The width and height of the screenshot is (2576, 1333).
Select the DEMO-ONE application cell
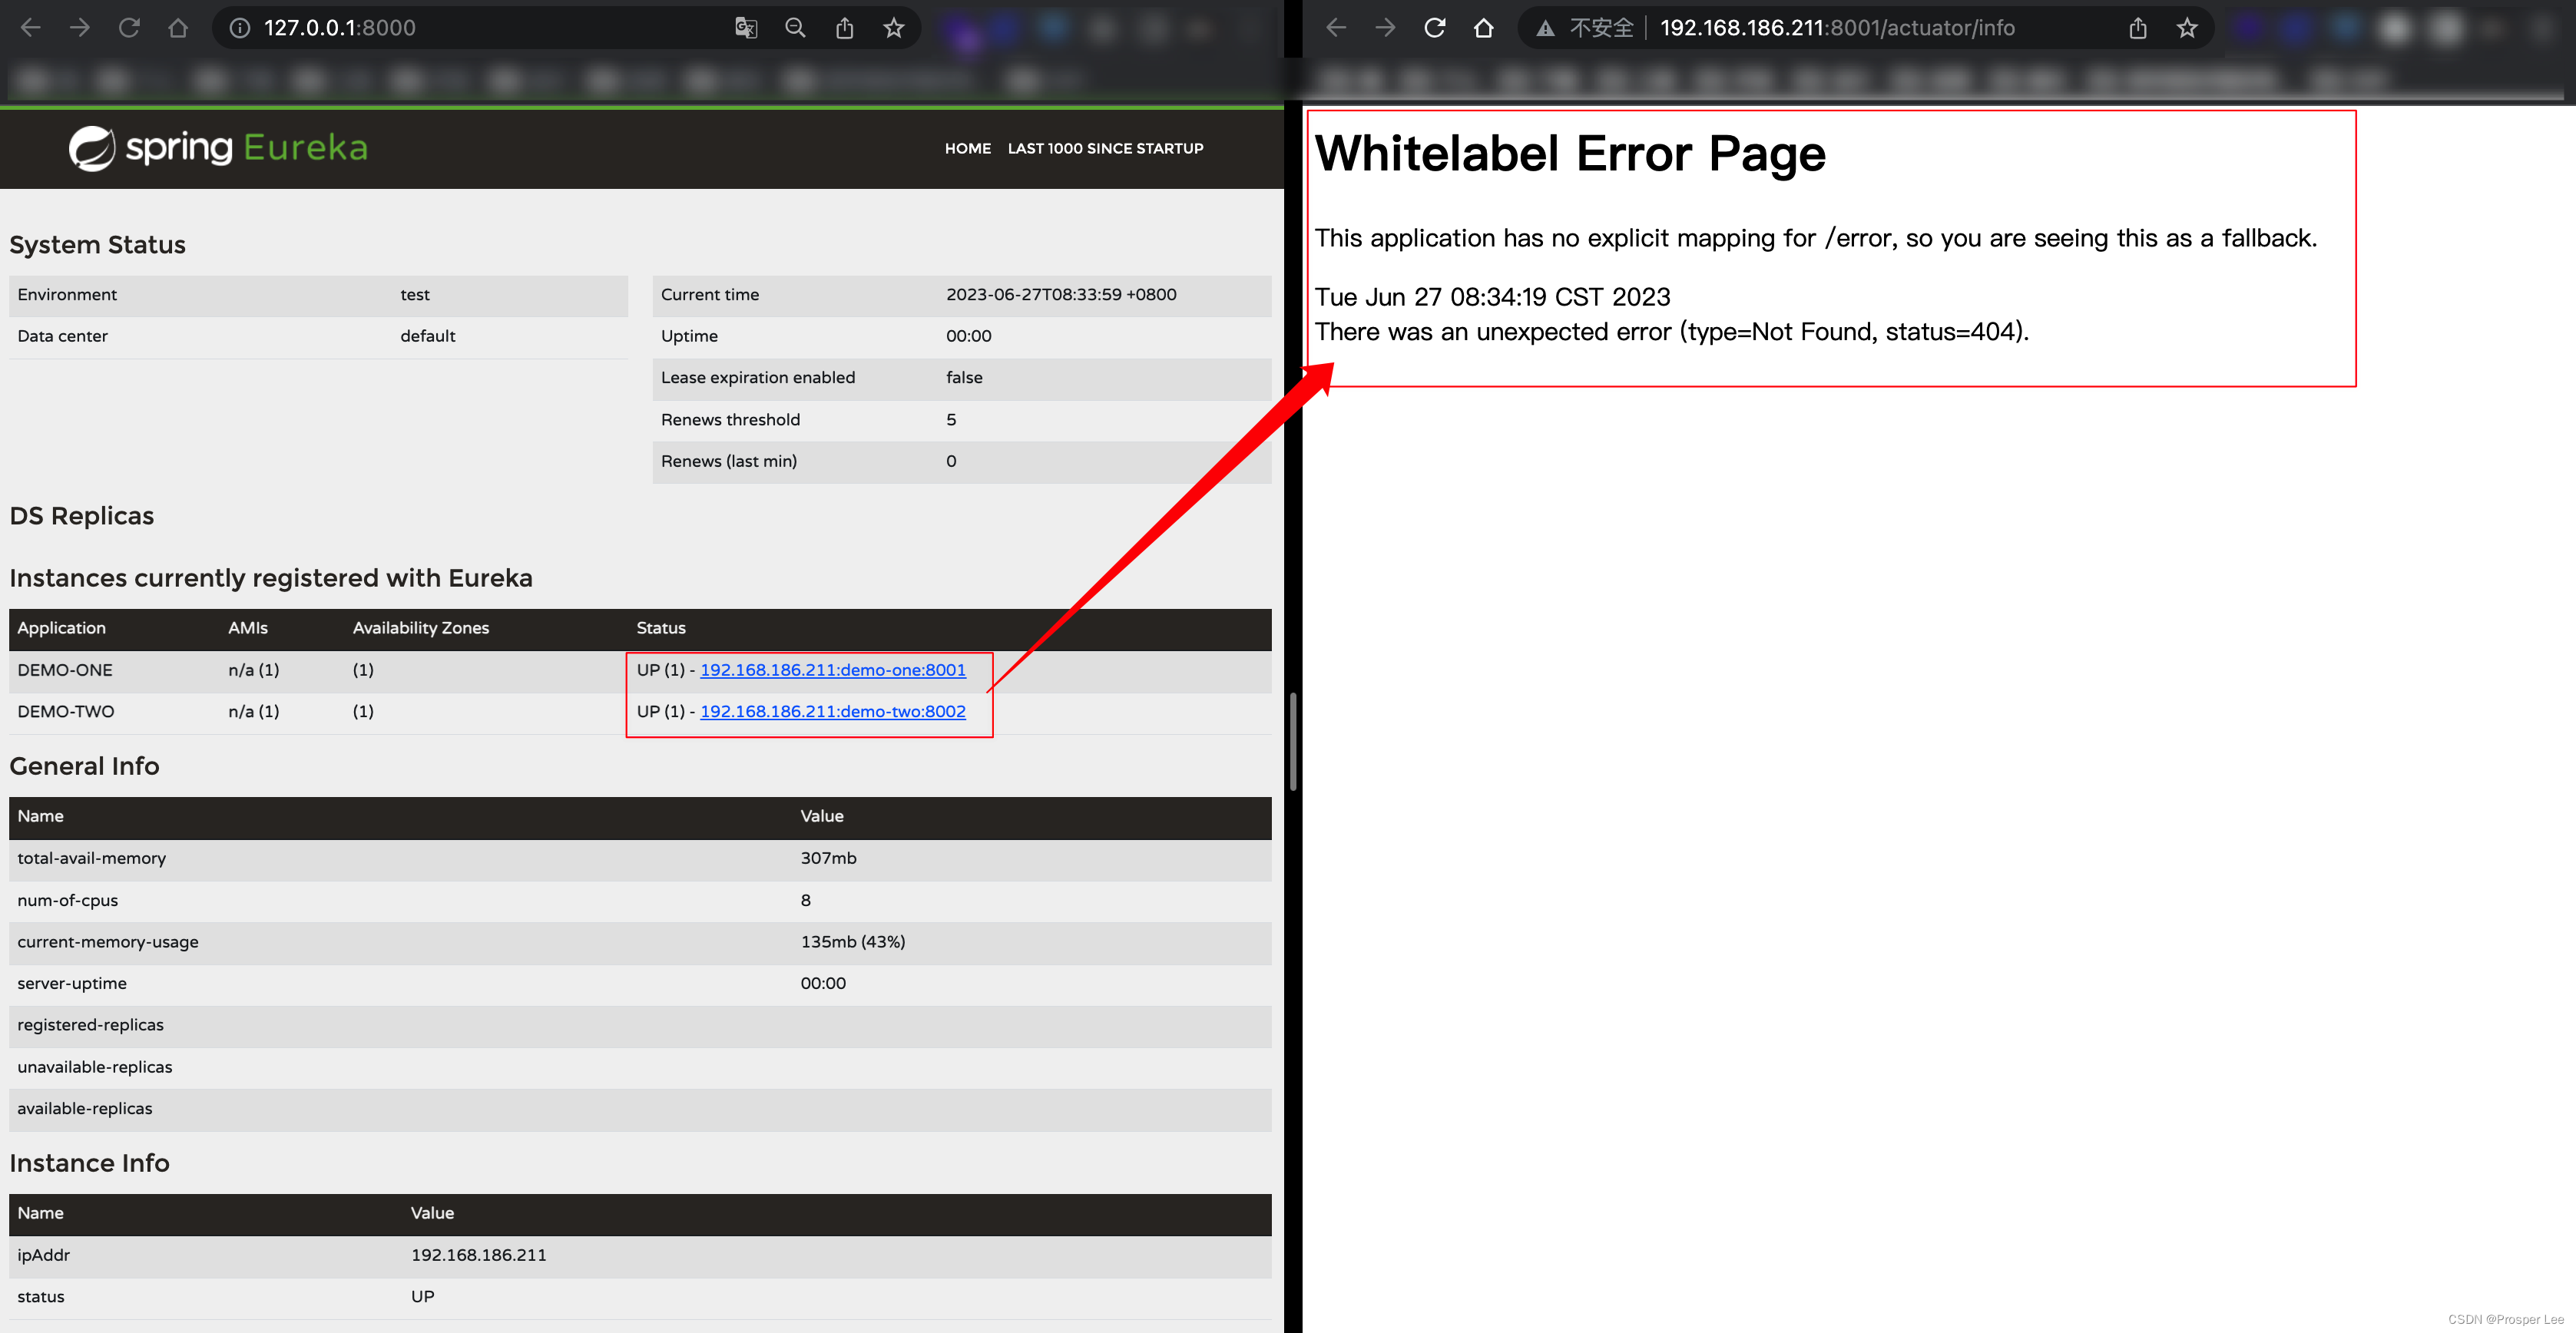65,670
